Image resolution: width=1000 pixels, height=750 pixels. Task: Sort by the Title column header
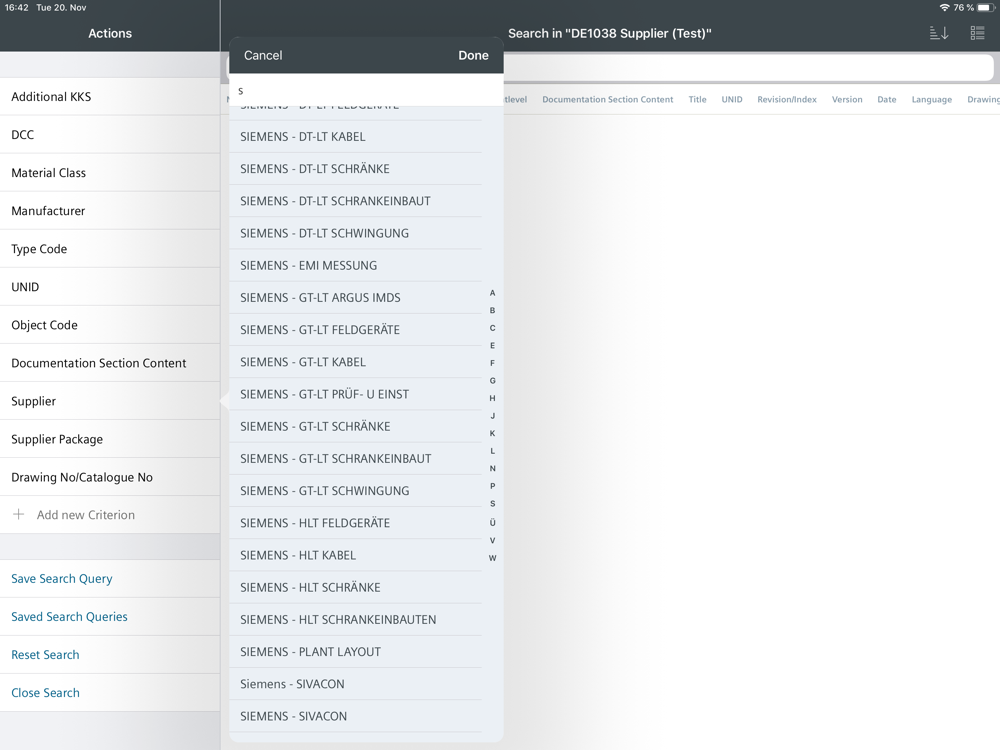click(697, 99)
